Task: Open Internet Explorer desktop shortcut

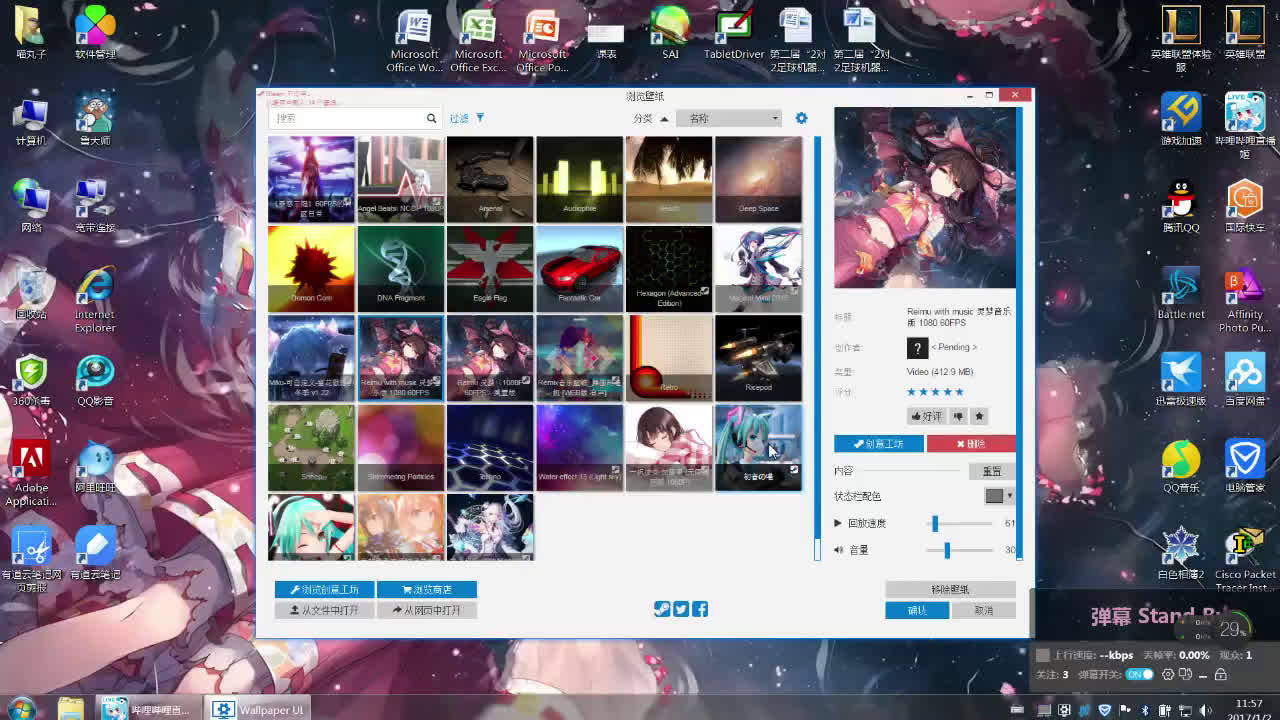Action: click(x=95, y=300)
